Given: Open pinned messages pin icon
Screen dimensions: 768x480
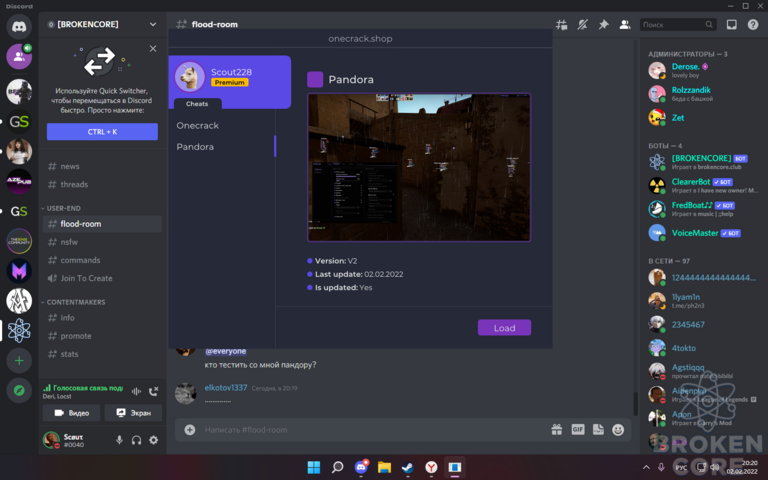Looking at the screenshot, I should (603, 24).
